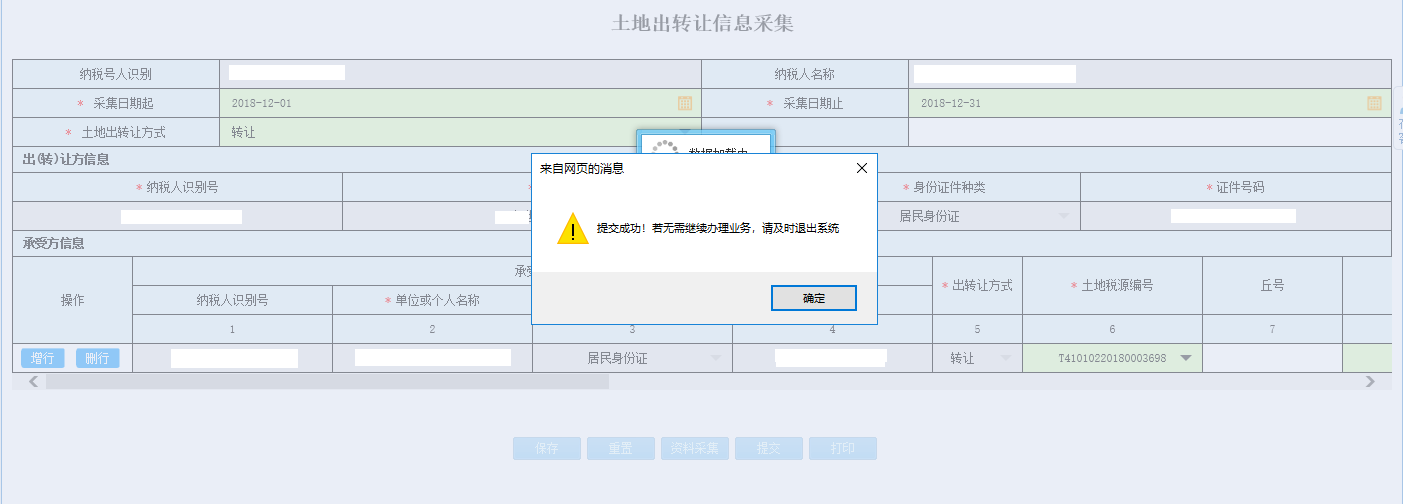Expand the 土地税源编号 dropdown

pos(1185,358)
